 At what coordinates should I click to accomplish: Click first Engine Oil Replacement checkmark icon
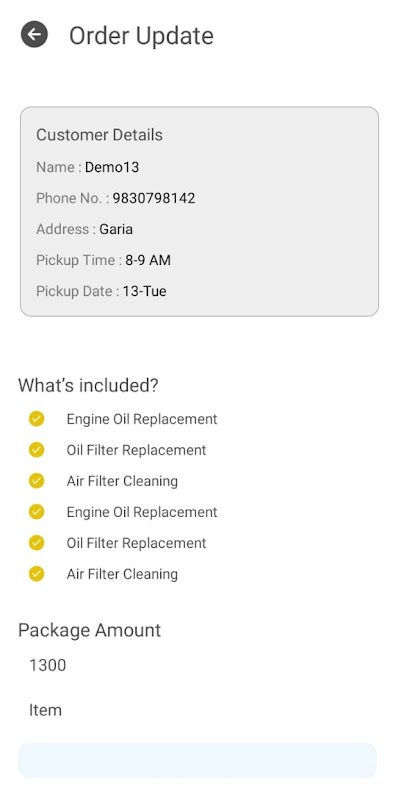pos(36,419)
